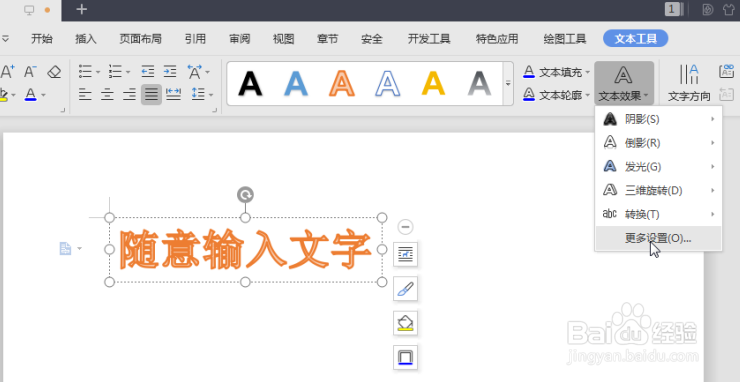Decrease paragraph indent

point(148,72)
